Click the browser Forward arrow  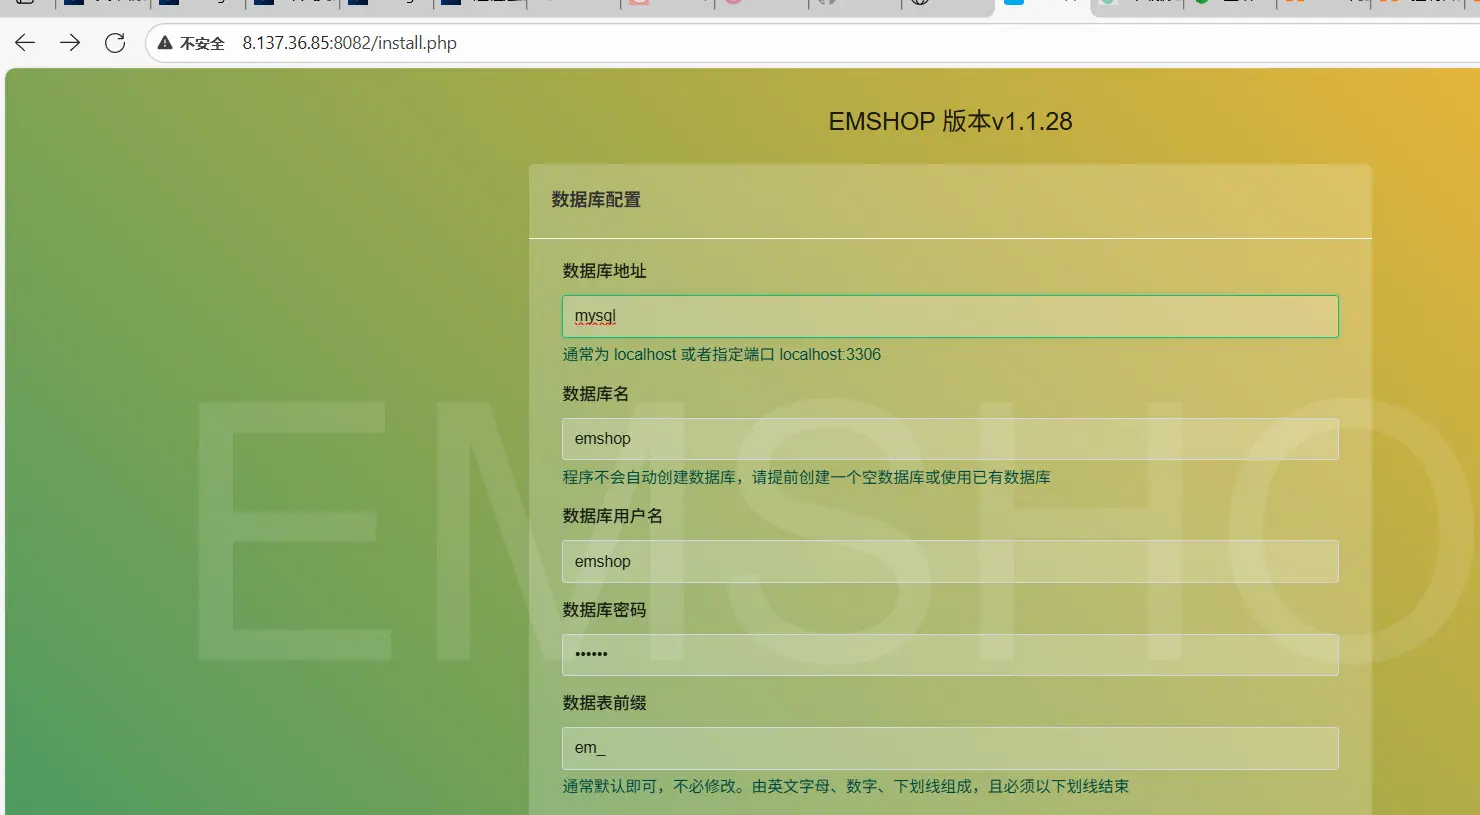70,43
